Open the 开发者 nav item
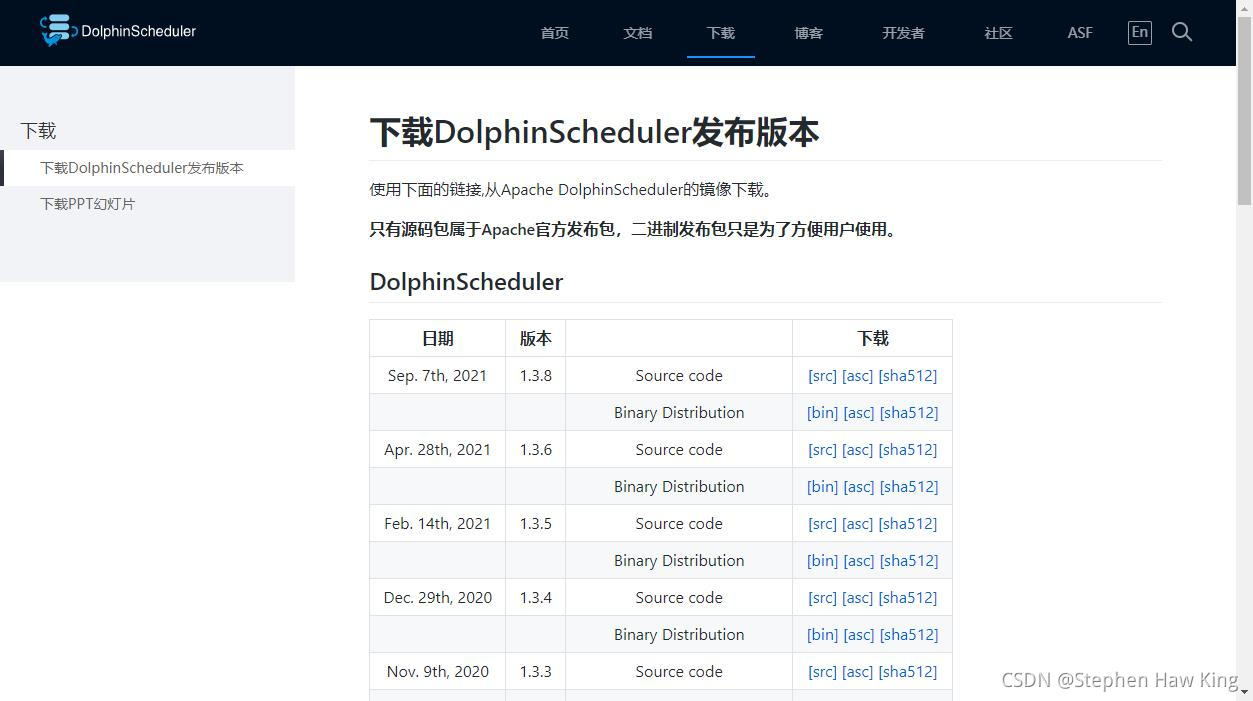The height and width of the screenshot is (701, 1253). click(x=903, y=33)
